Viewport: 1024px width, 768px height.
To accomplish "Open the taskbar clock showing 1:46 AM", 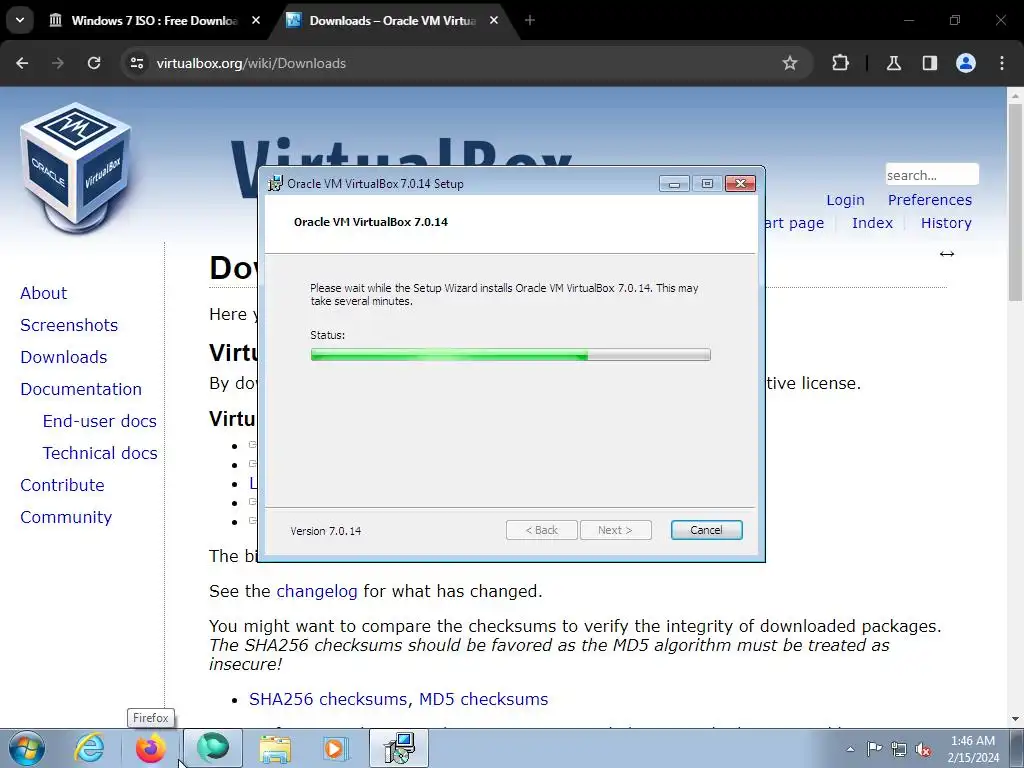I will [973, 749].
